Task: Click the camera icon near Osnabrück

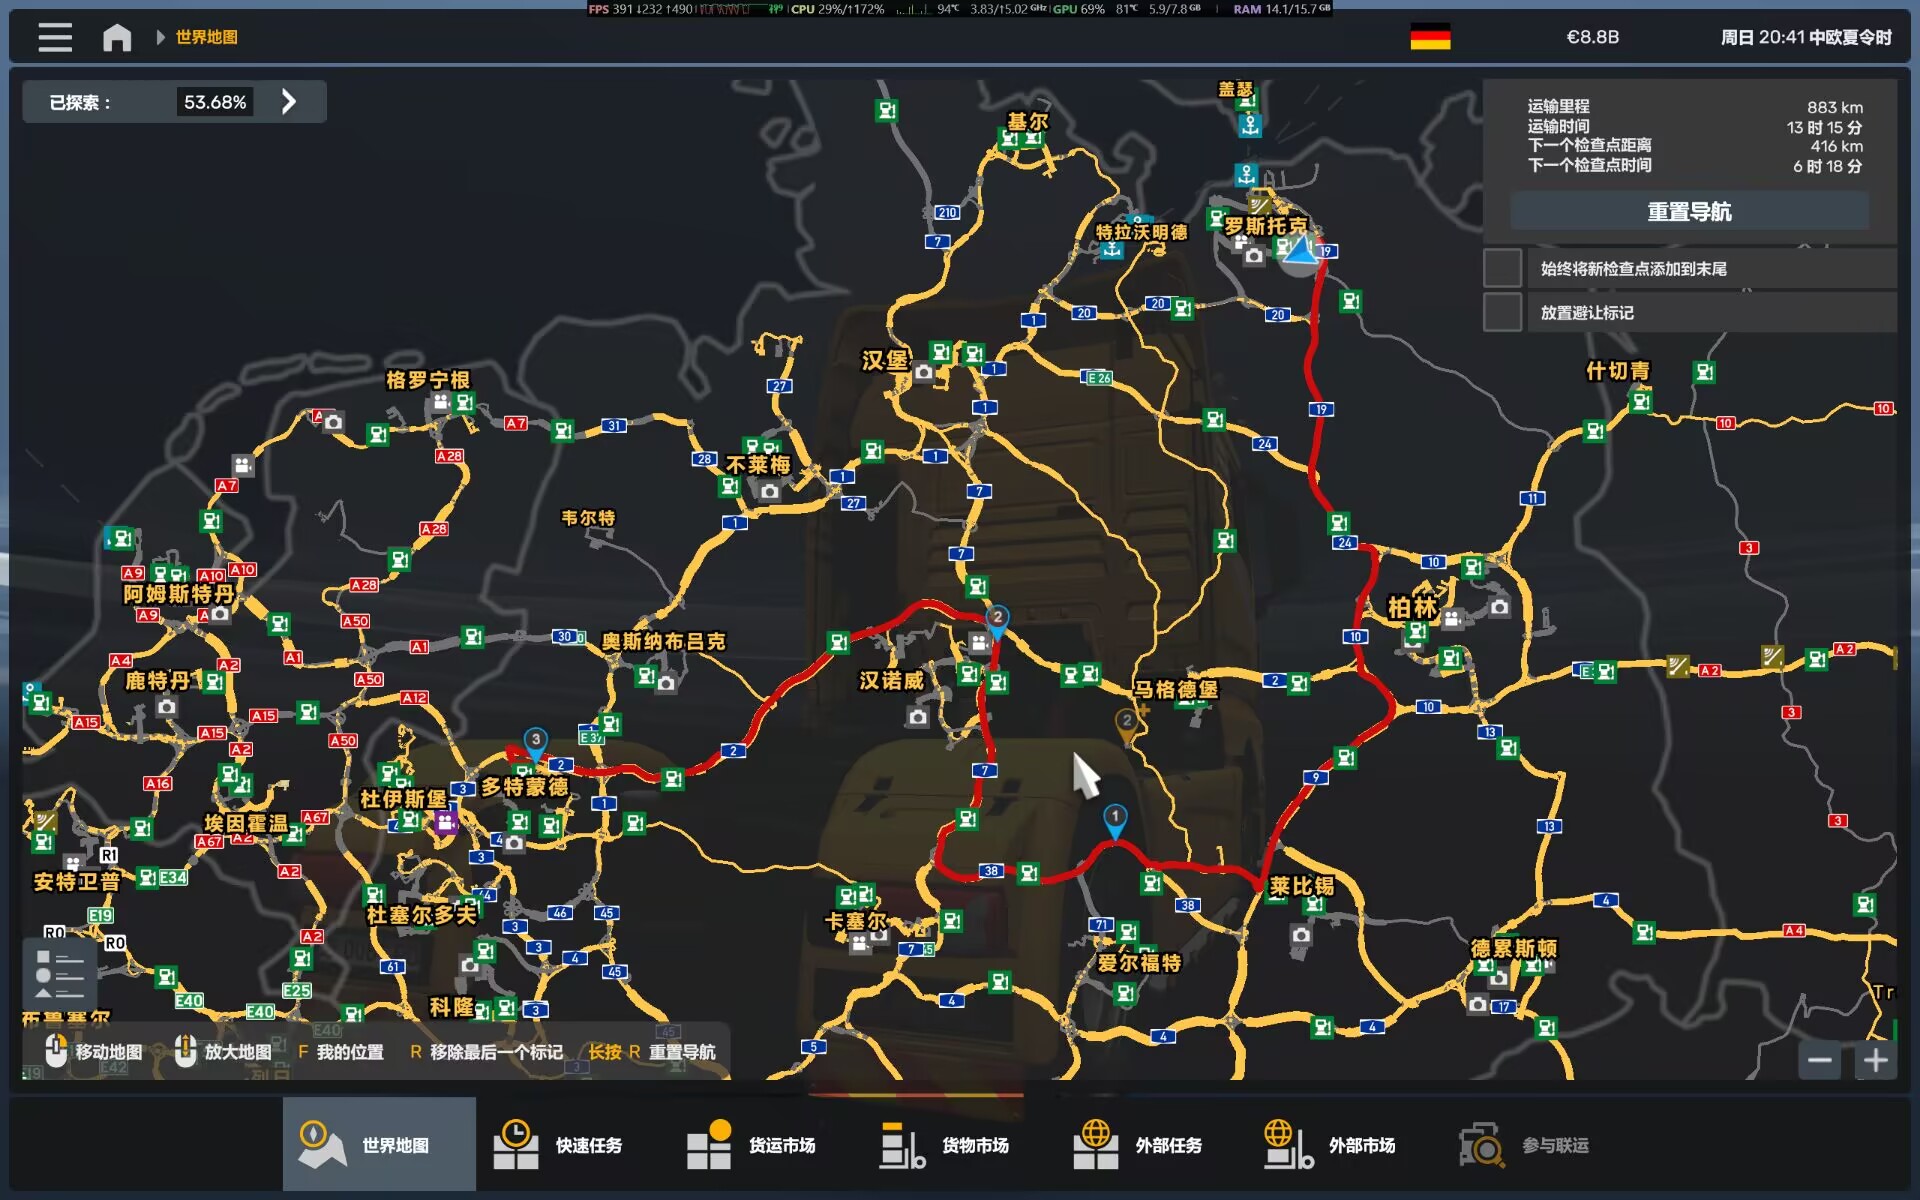Action: (666, 683)
